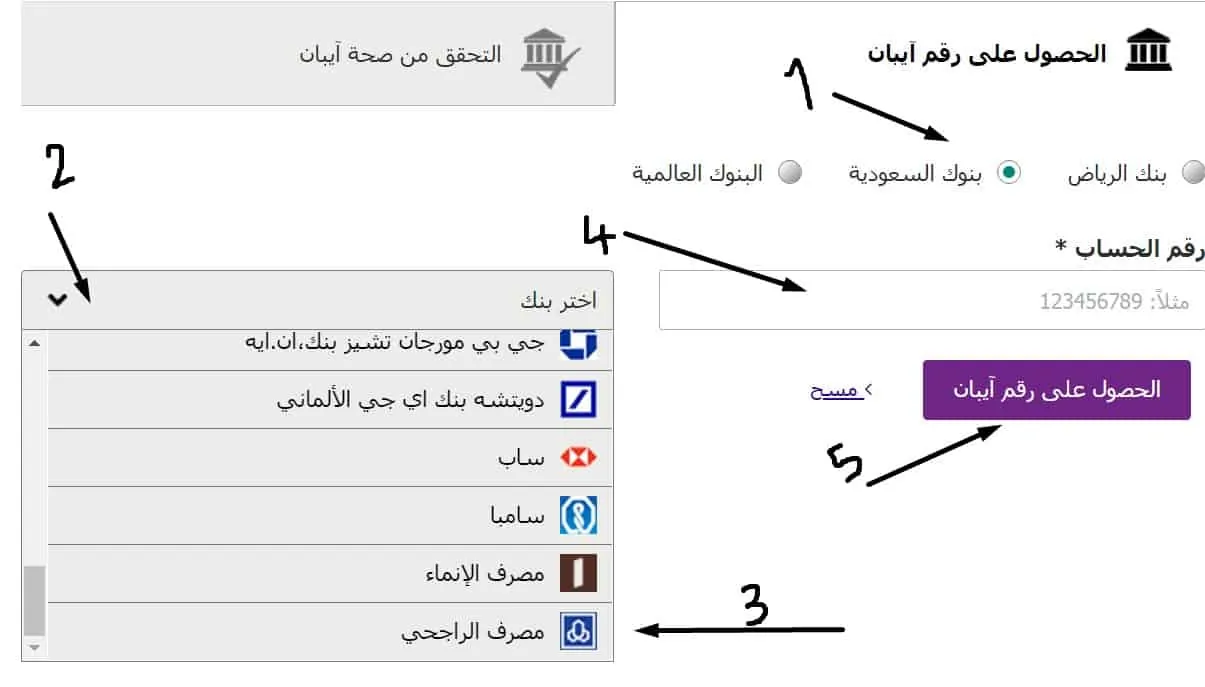1205x687 pixels.
Task: Click the Alinma (مصرف الإنماء) brown logo
Action: coord(578,574)
